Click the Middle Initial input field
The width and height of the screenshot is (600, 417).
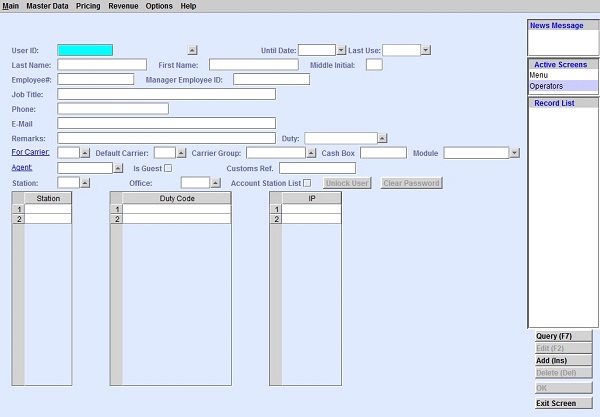click(374, 65)
